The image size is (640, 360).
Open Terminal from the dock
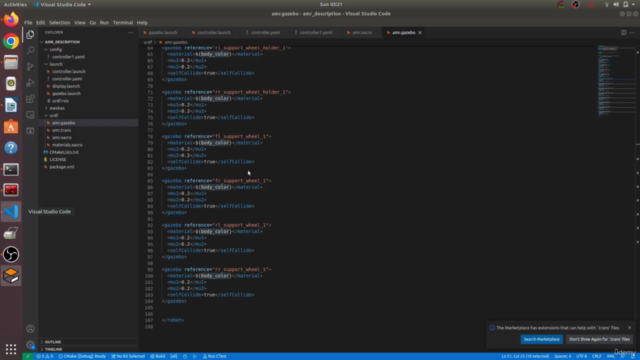(x=11, y=169)
